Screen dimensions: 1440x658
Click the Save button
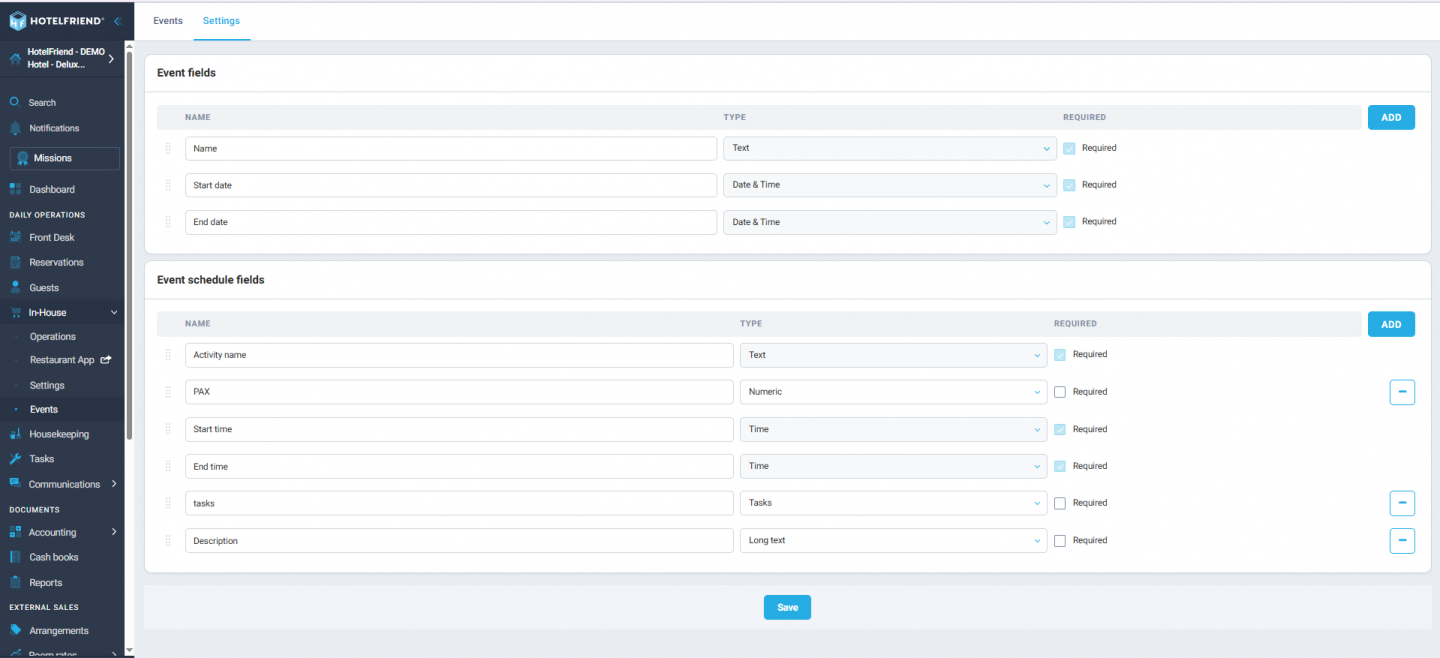pos(787,607)
